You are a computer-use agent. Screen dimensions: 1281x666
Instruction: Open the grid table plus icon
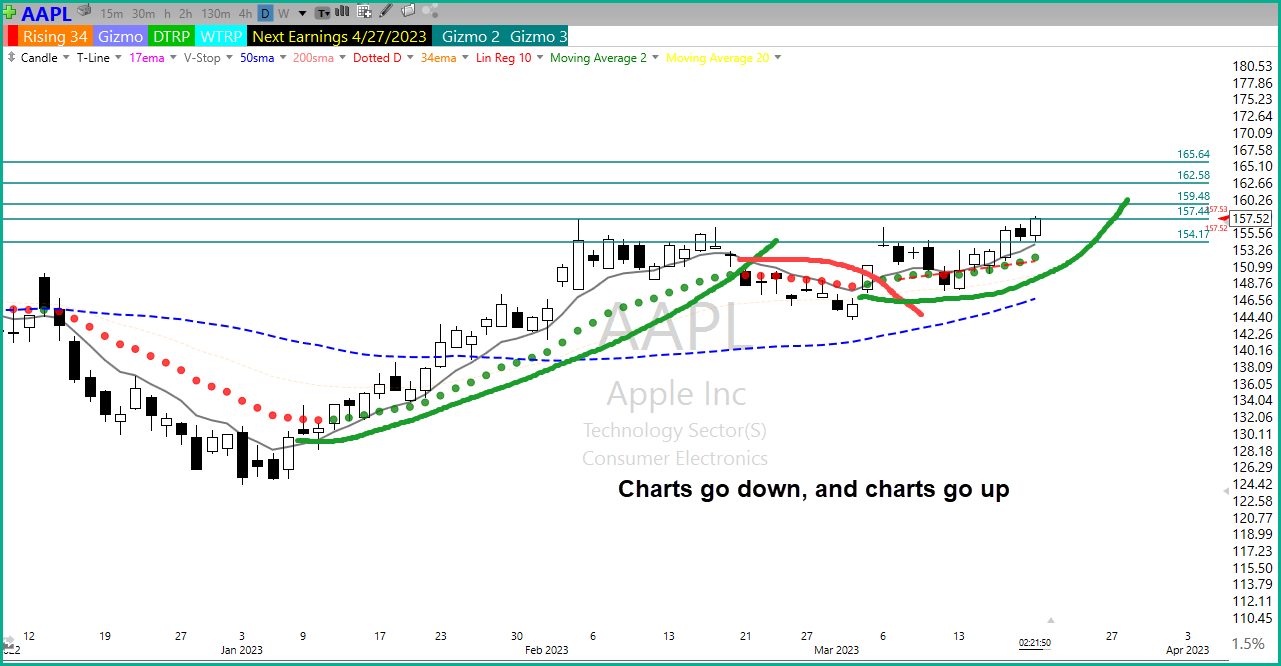pyautogui.click(x=365, y=13)
